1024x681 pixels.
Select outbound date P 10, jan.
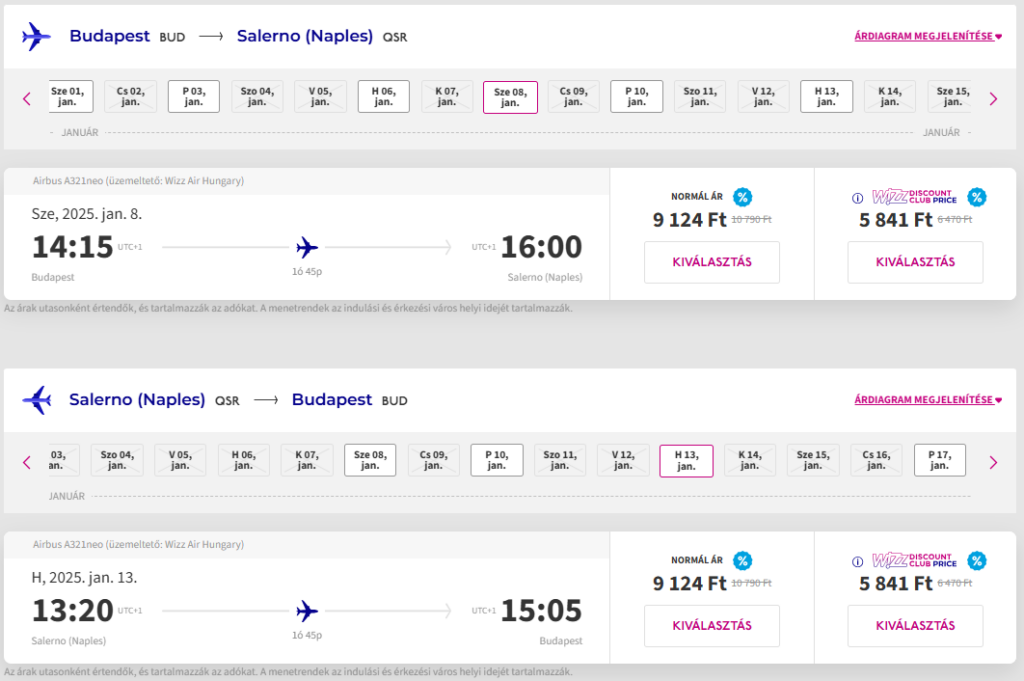click(x=637, y=97)
